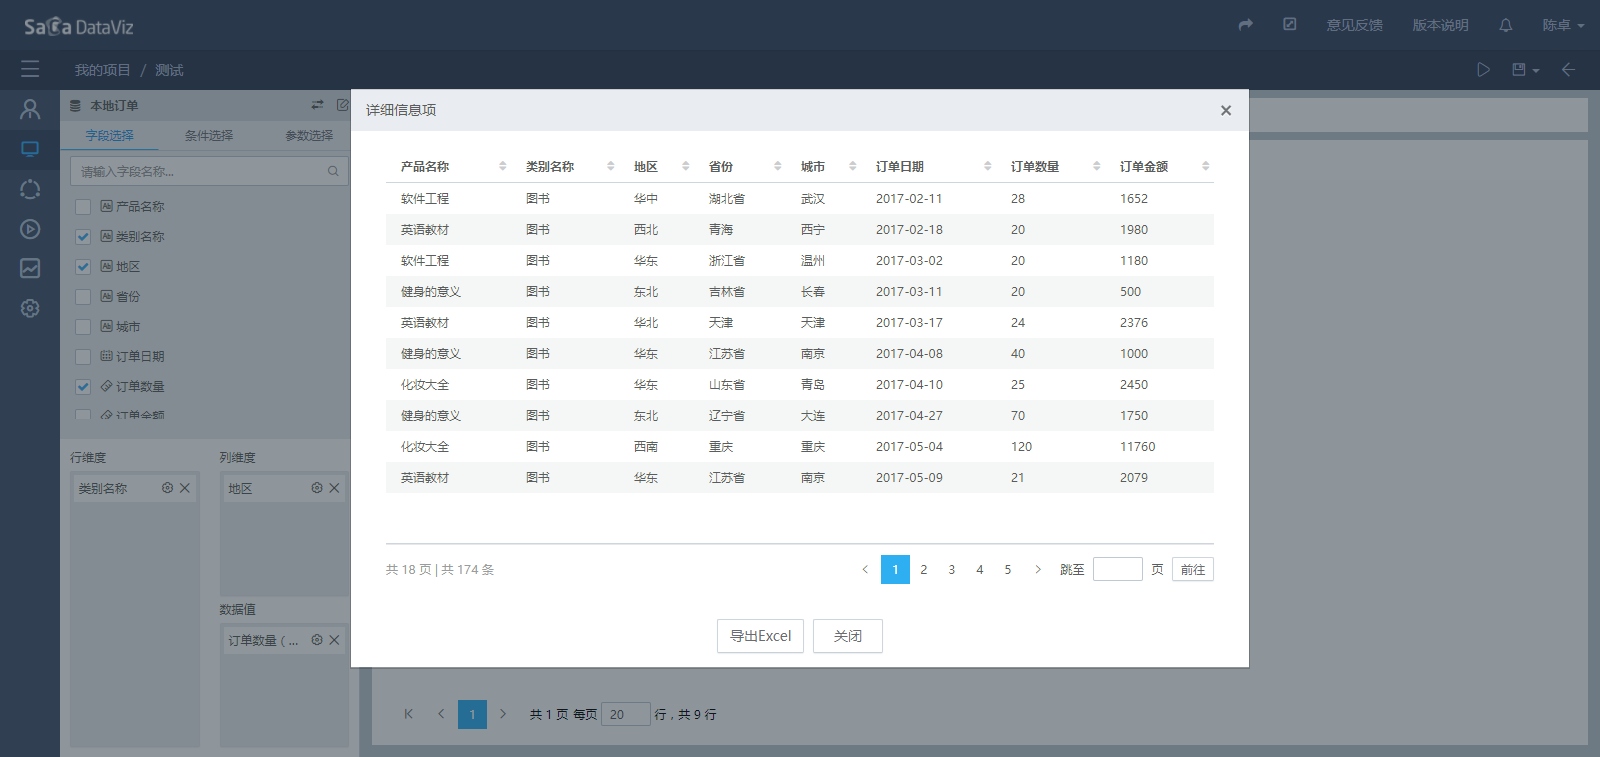Viewport: 1600px width, 757px height.
Task: Focus the 跳至 page number input
Action: (x=1118, y=569)
